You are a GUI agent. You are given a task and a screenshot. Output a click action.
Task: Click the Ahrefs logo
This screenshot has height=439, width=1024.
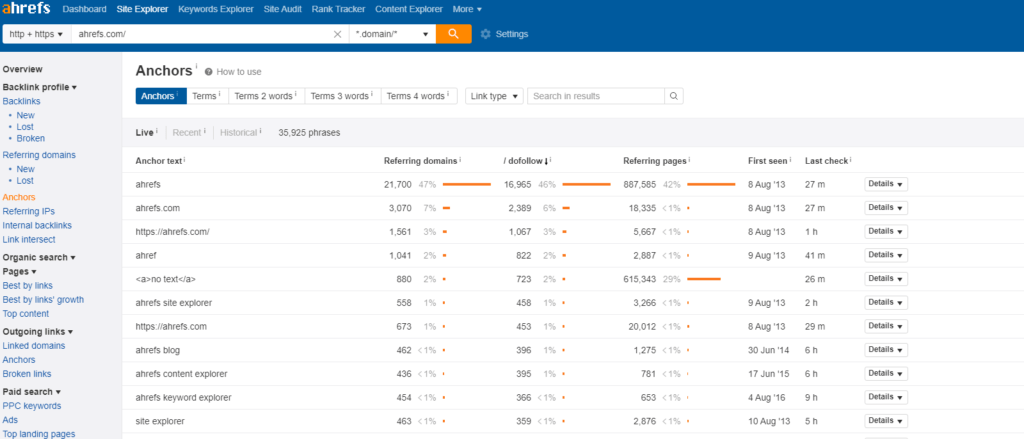(25, 9)
